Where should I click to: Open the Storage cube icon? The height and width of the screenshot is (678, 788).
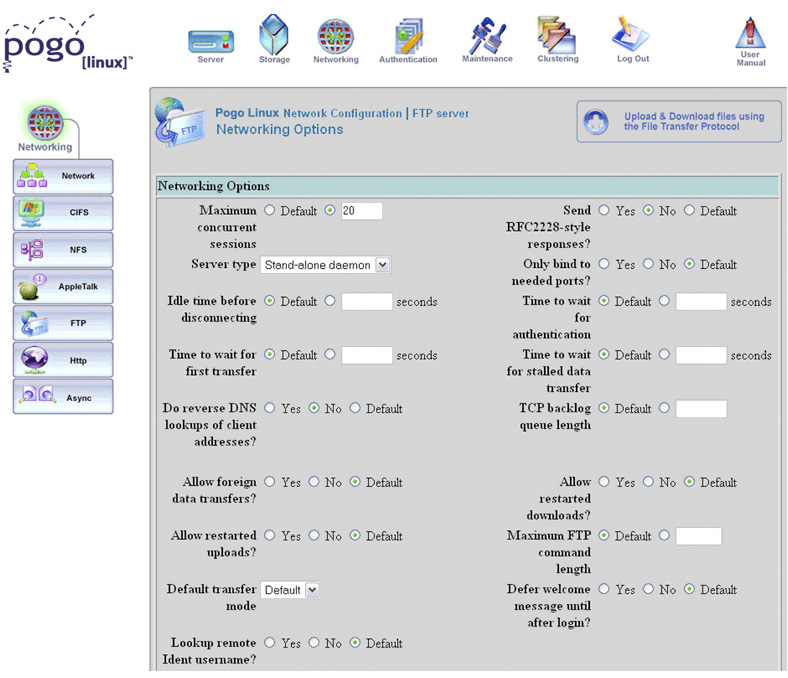(274, 35)
